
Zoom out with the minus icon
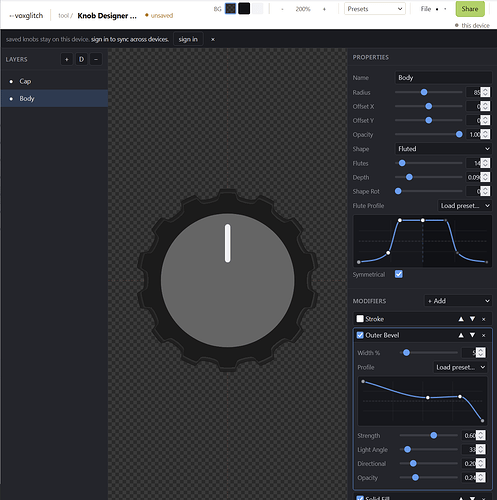[x=282, y=9]
